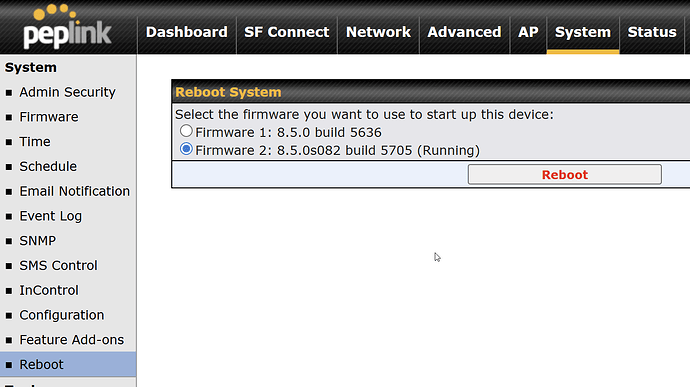
Task: Select Firmware 2 build 5705 radio button
Action: pos(186,149)
